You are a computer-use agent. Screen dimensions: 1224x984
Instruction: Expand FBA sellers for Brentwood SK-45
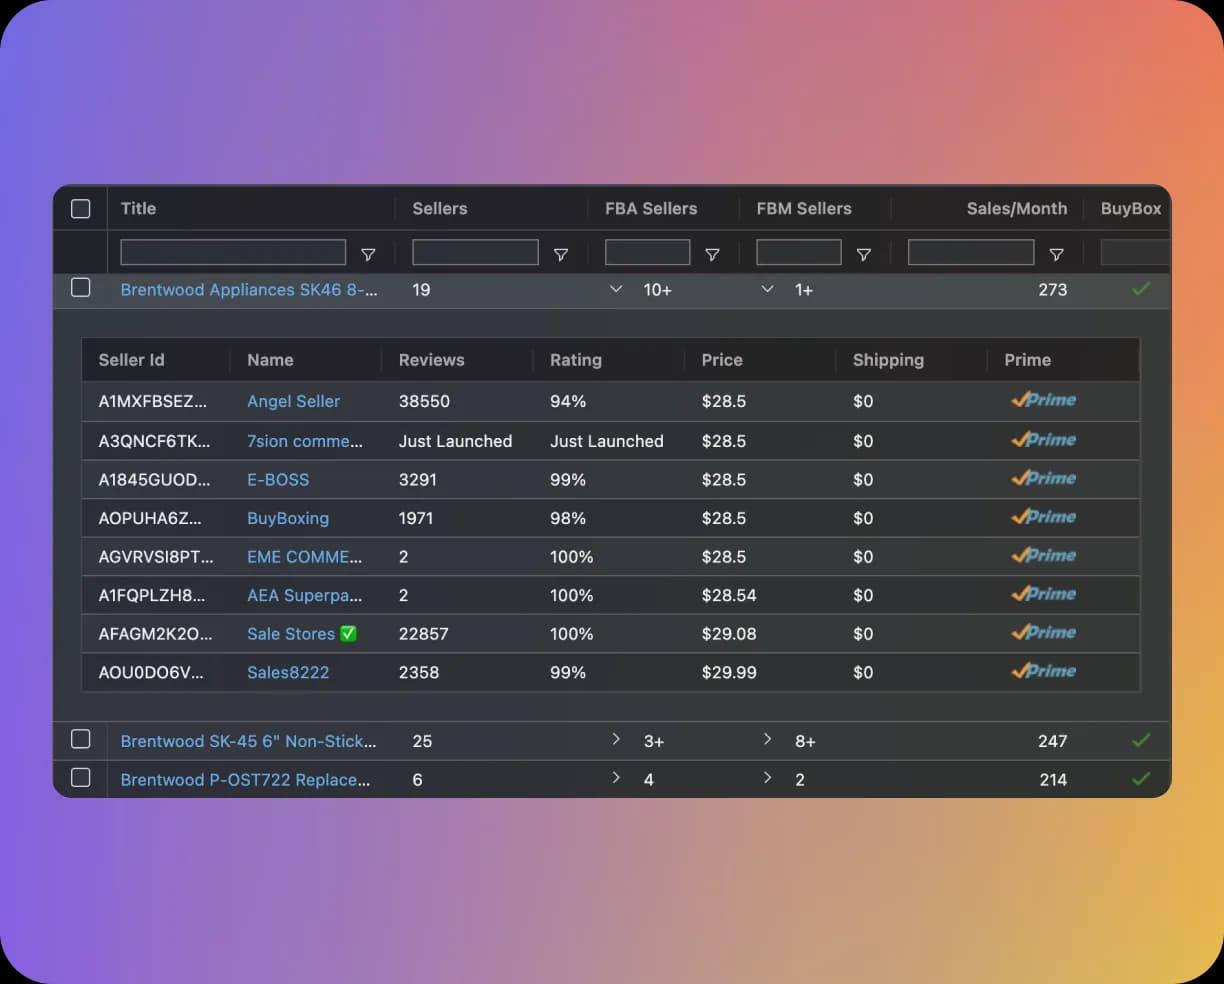coord(616,740)
